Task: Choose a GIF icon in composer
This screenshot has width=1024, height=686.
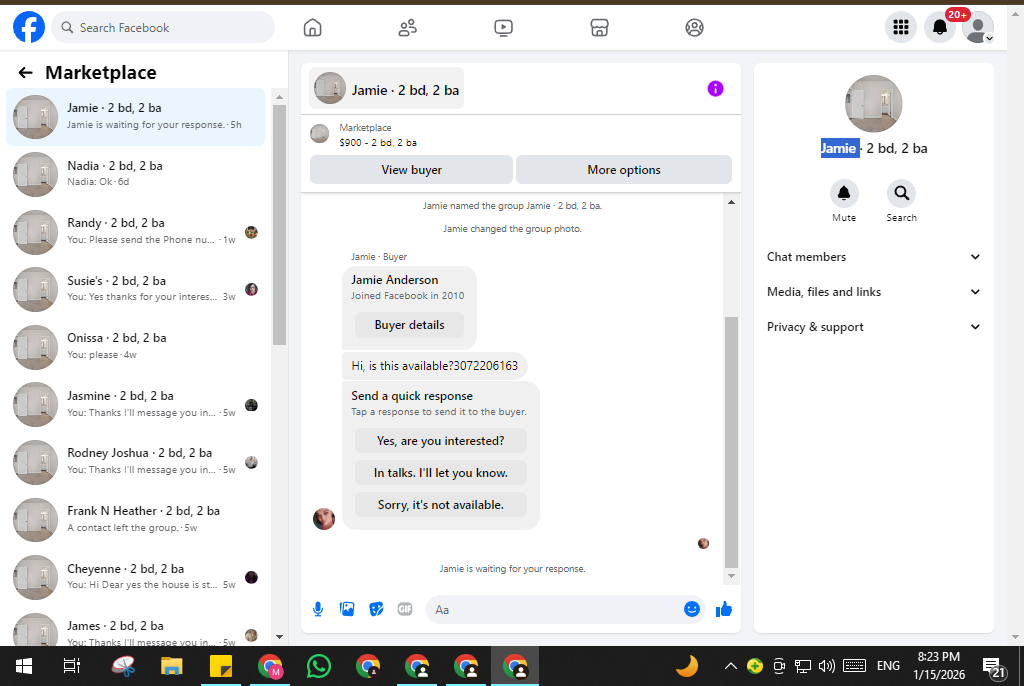Action: tap(405, 610)
